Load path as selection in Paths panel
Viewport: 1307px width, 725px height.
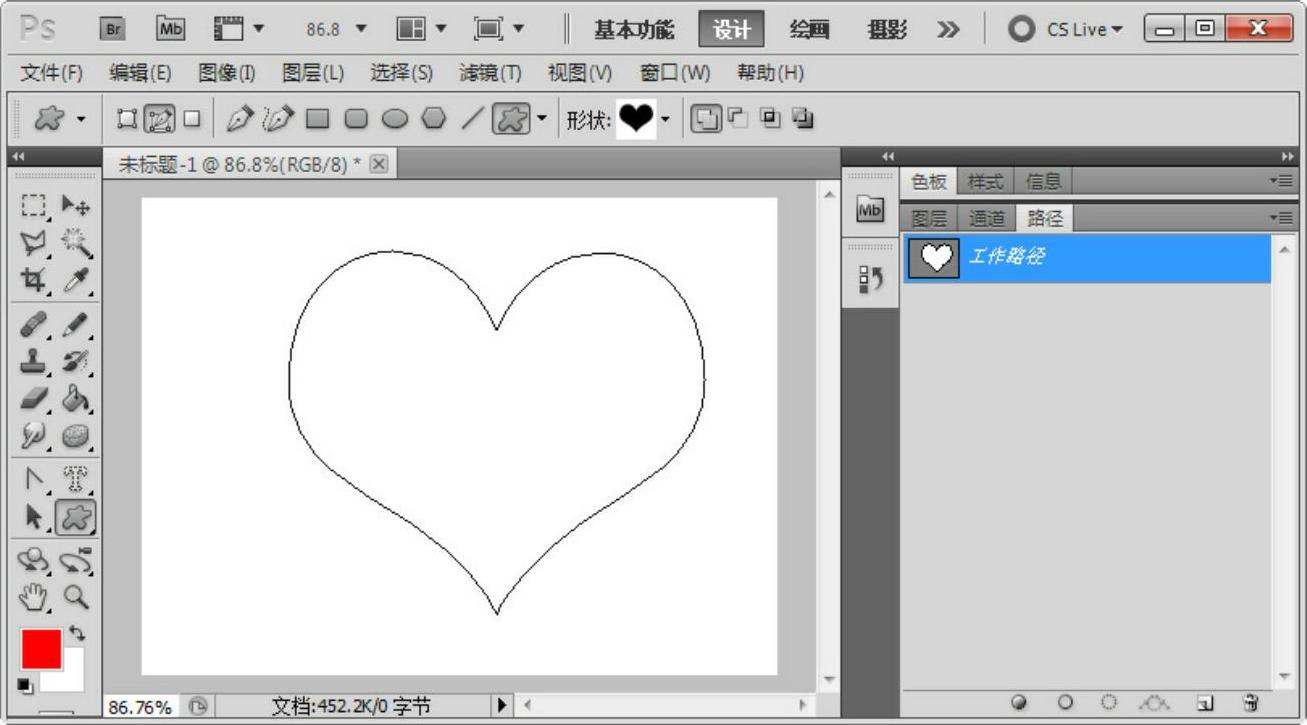(1108, 703)
